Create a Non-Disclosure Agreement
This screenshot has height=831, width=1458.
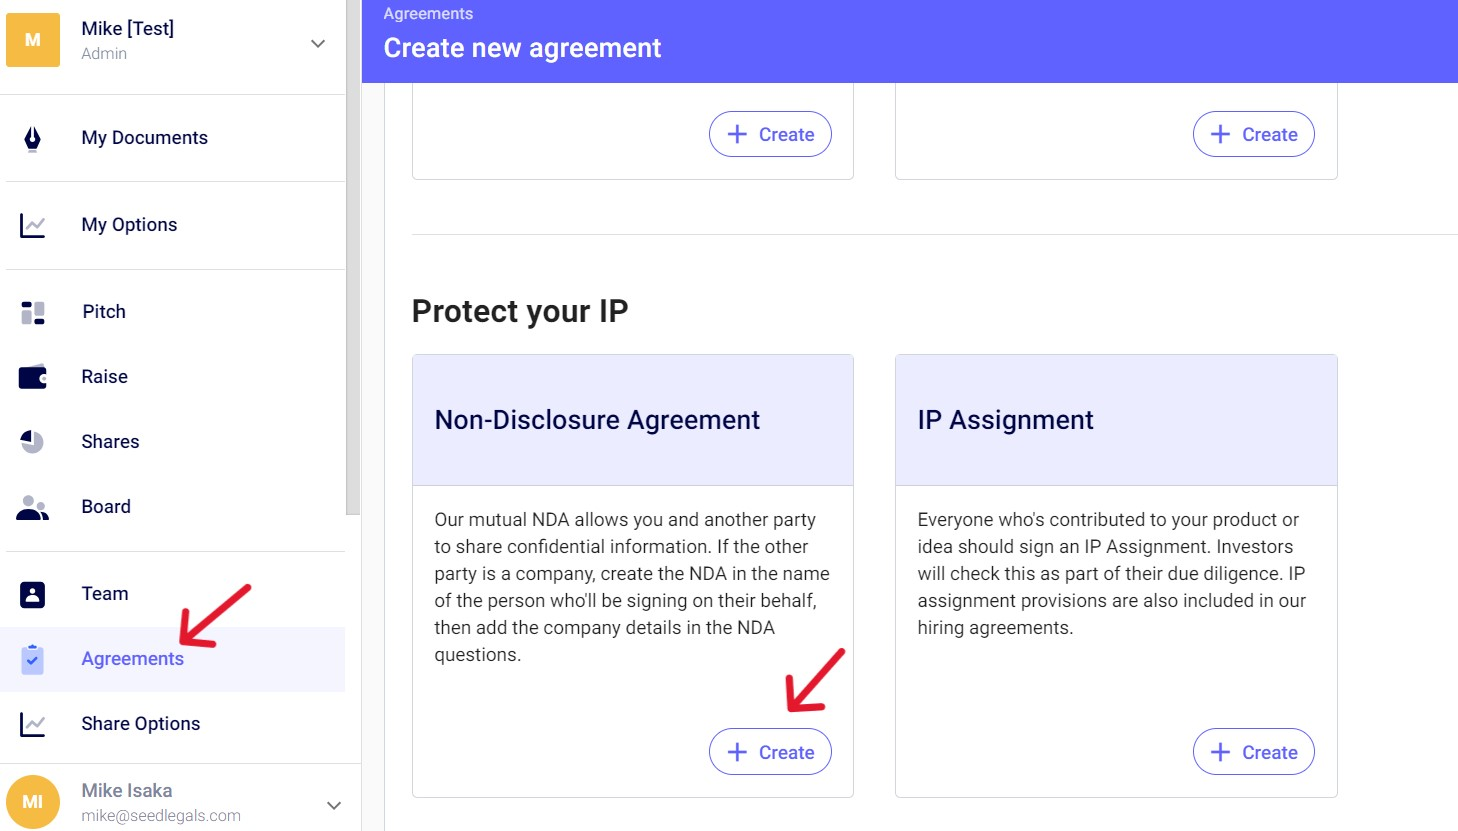[770, 752]
